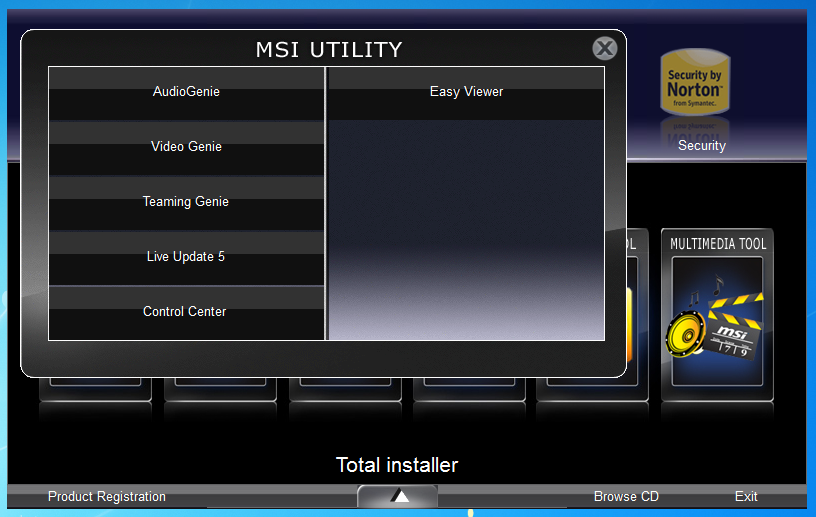Click the Total installer caption
The height and width of the screenshot is (517, 816).
pos(397,464)
